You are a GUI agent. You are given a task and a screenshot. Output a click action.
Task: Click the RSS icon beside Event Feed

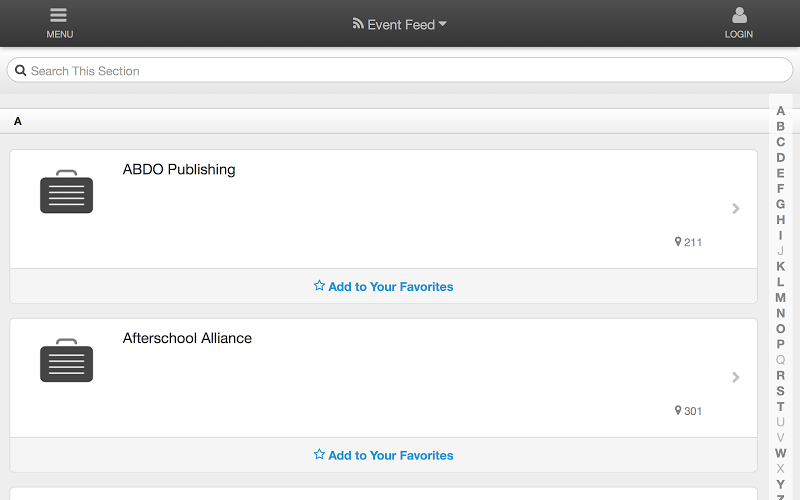358,23
